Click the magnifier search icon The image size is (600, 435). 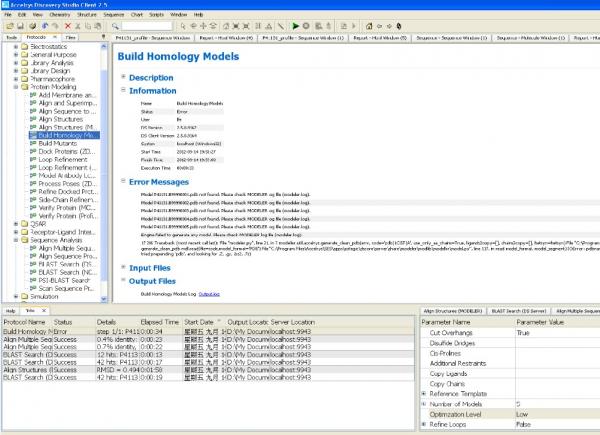[115, 26]
